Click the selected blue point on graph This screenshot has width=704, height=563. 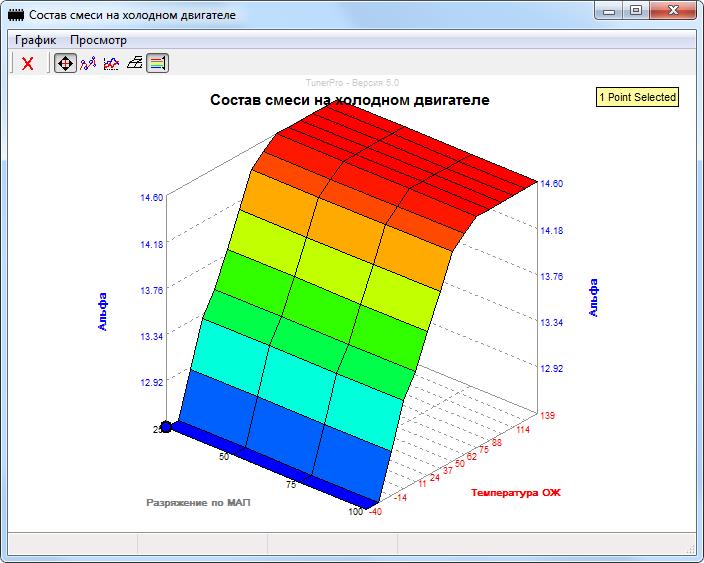(166, 426)
